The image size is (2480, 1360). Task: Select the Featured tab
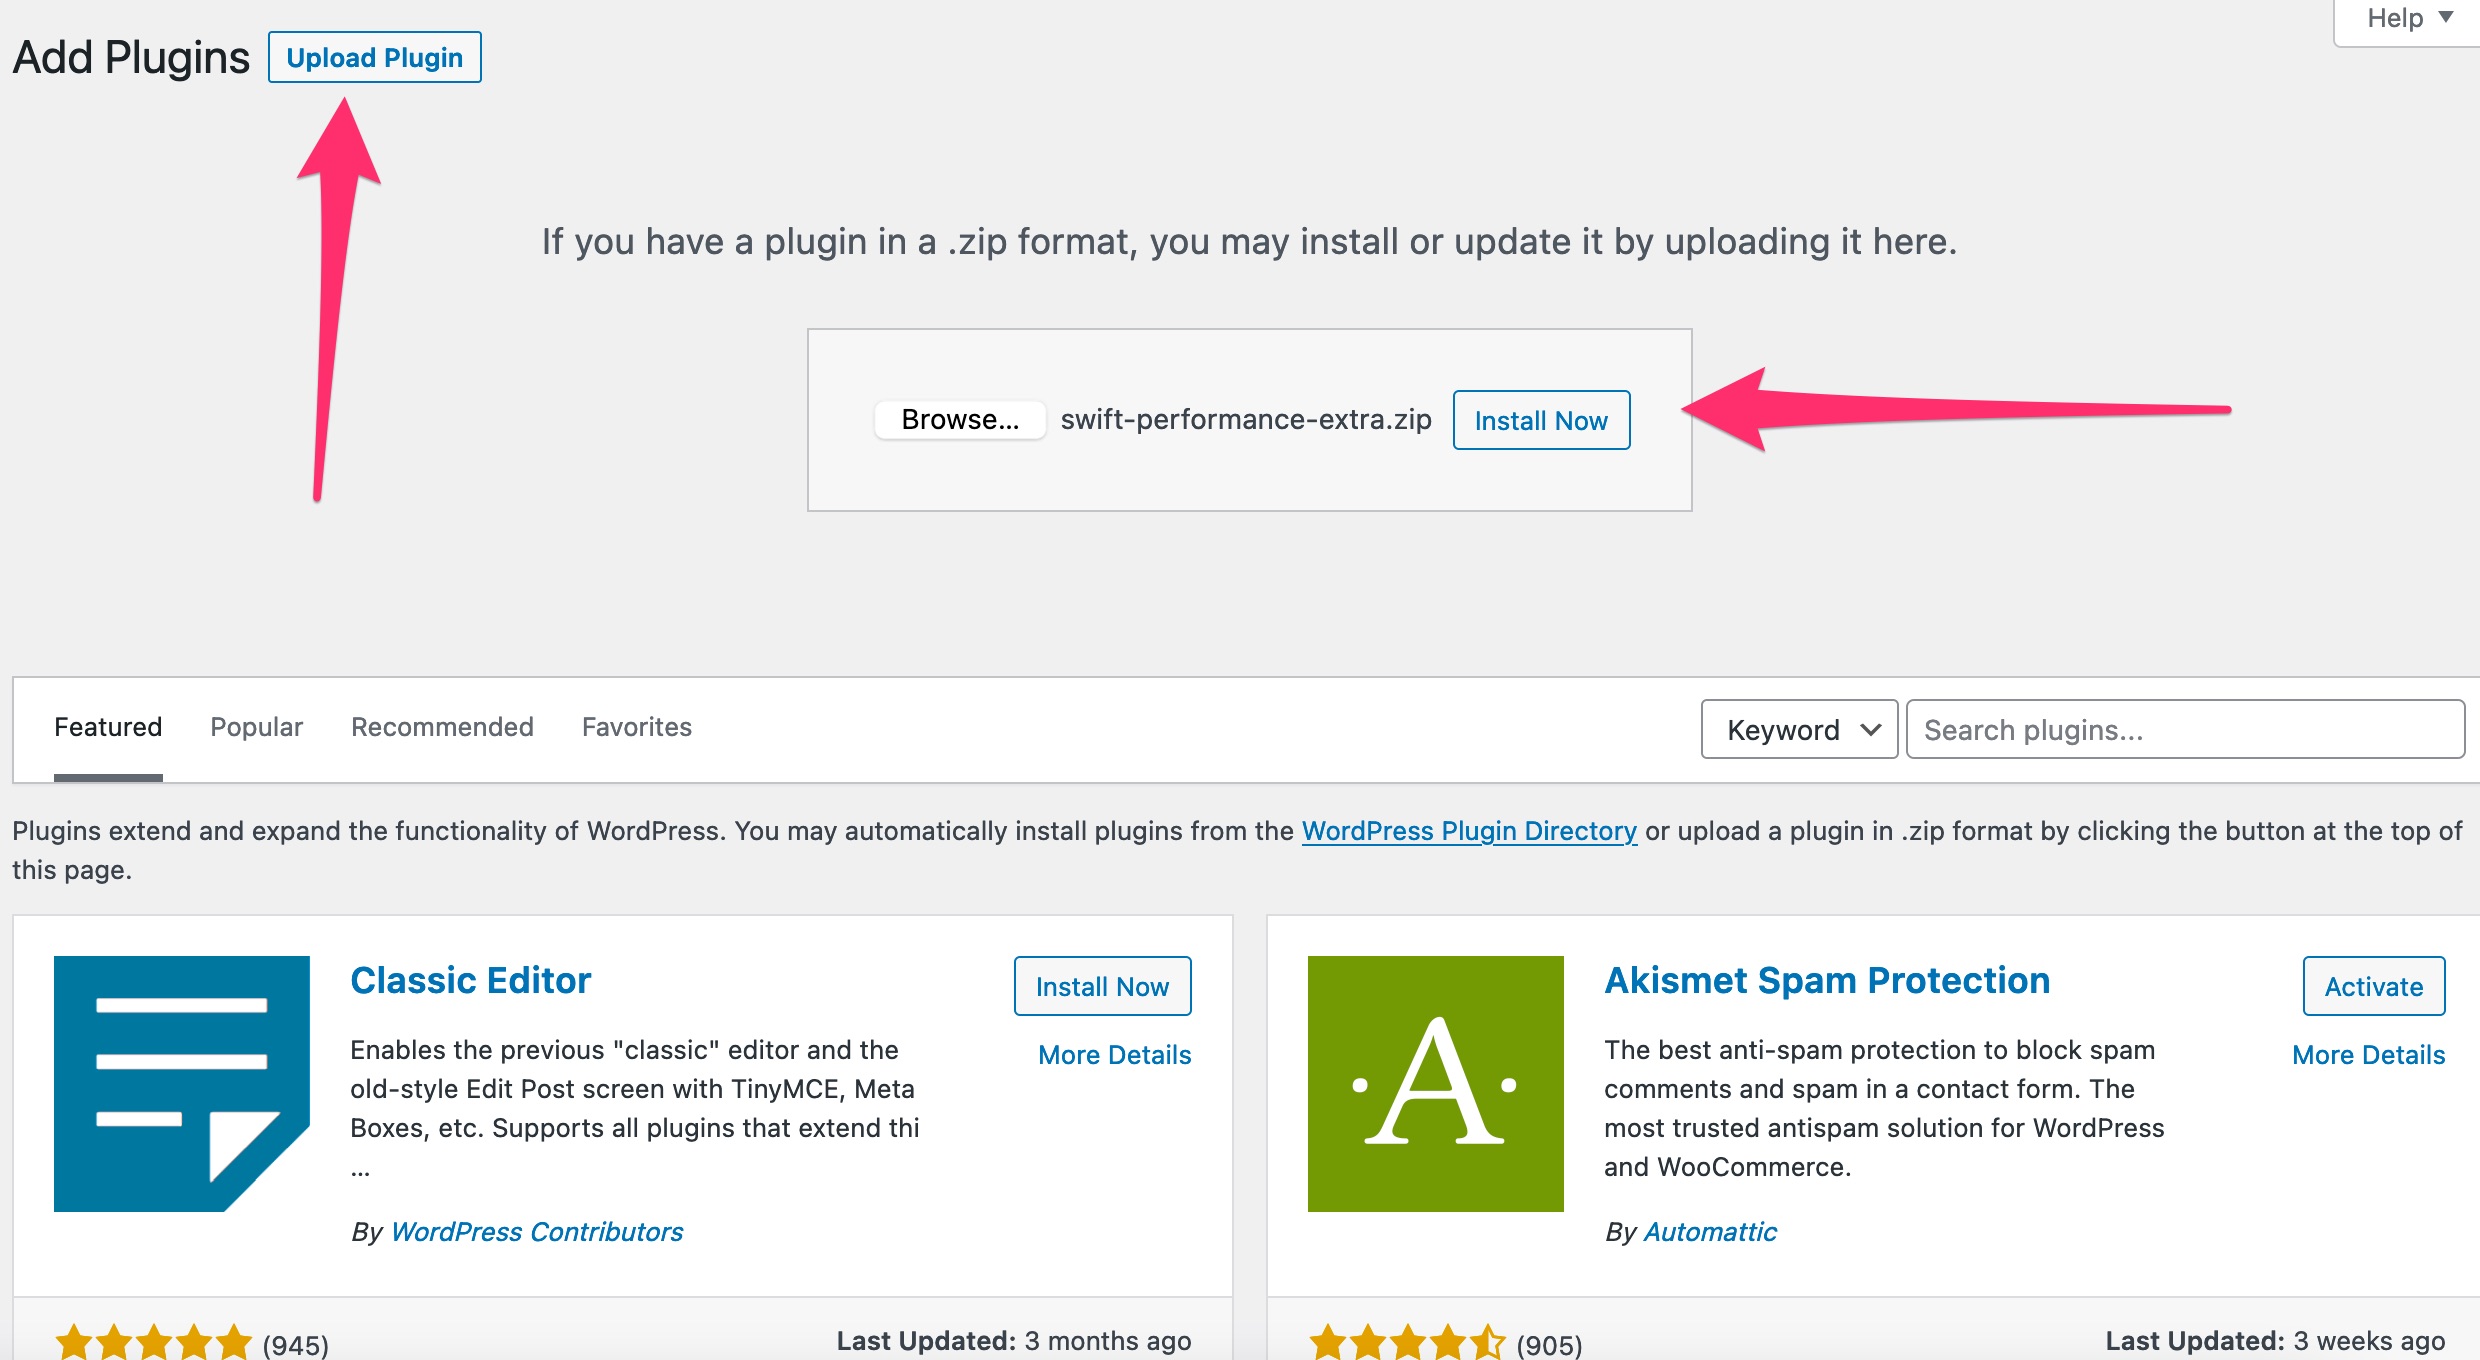pyautogui.click(x=108, y=727)
